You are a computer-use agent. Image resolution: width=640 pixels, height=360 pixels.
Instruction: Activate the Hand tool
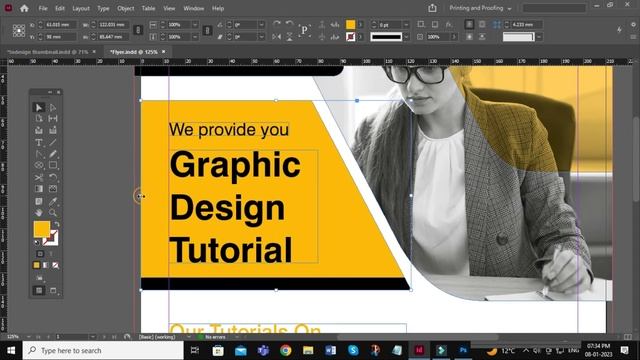39,213
